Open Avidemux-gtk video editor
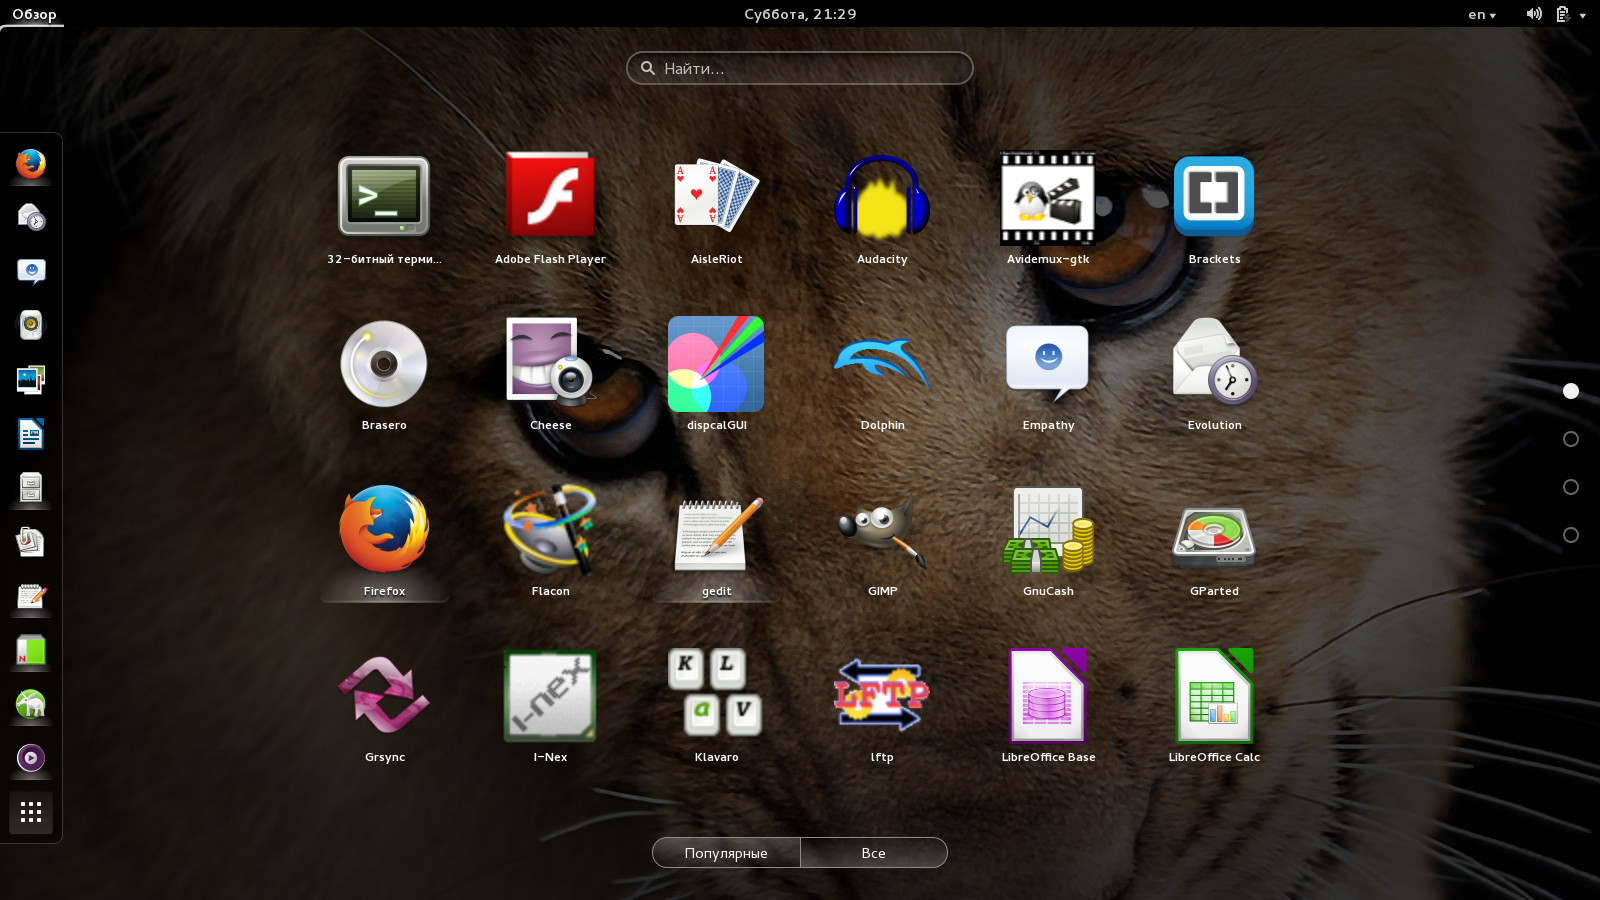Screen dimensions: 1600x900 pyautogui.click(x=1048, y=197)
